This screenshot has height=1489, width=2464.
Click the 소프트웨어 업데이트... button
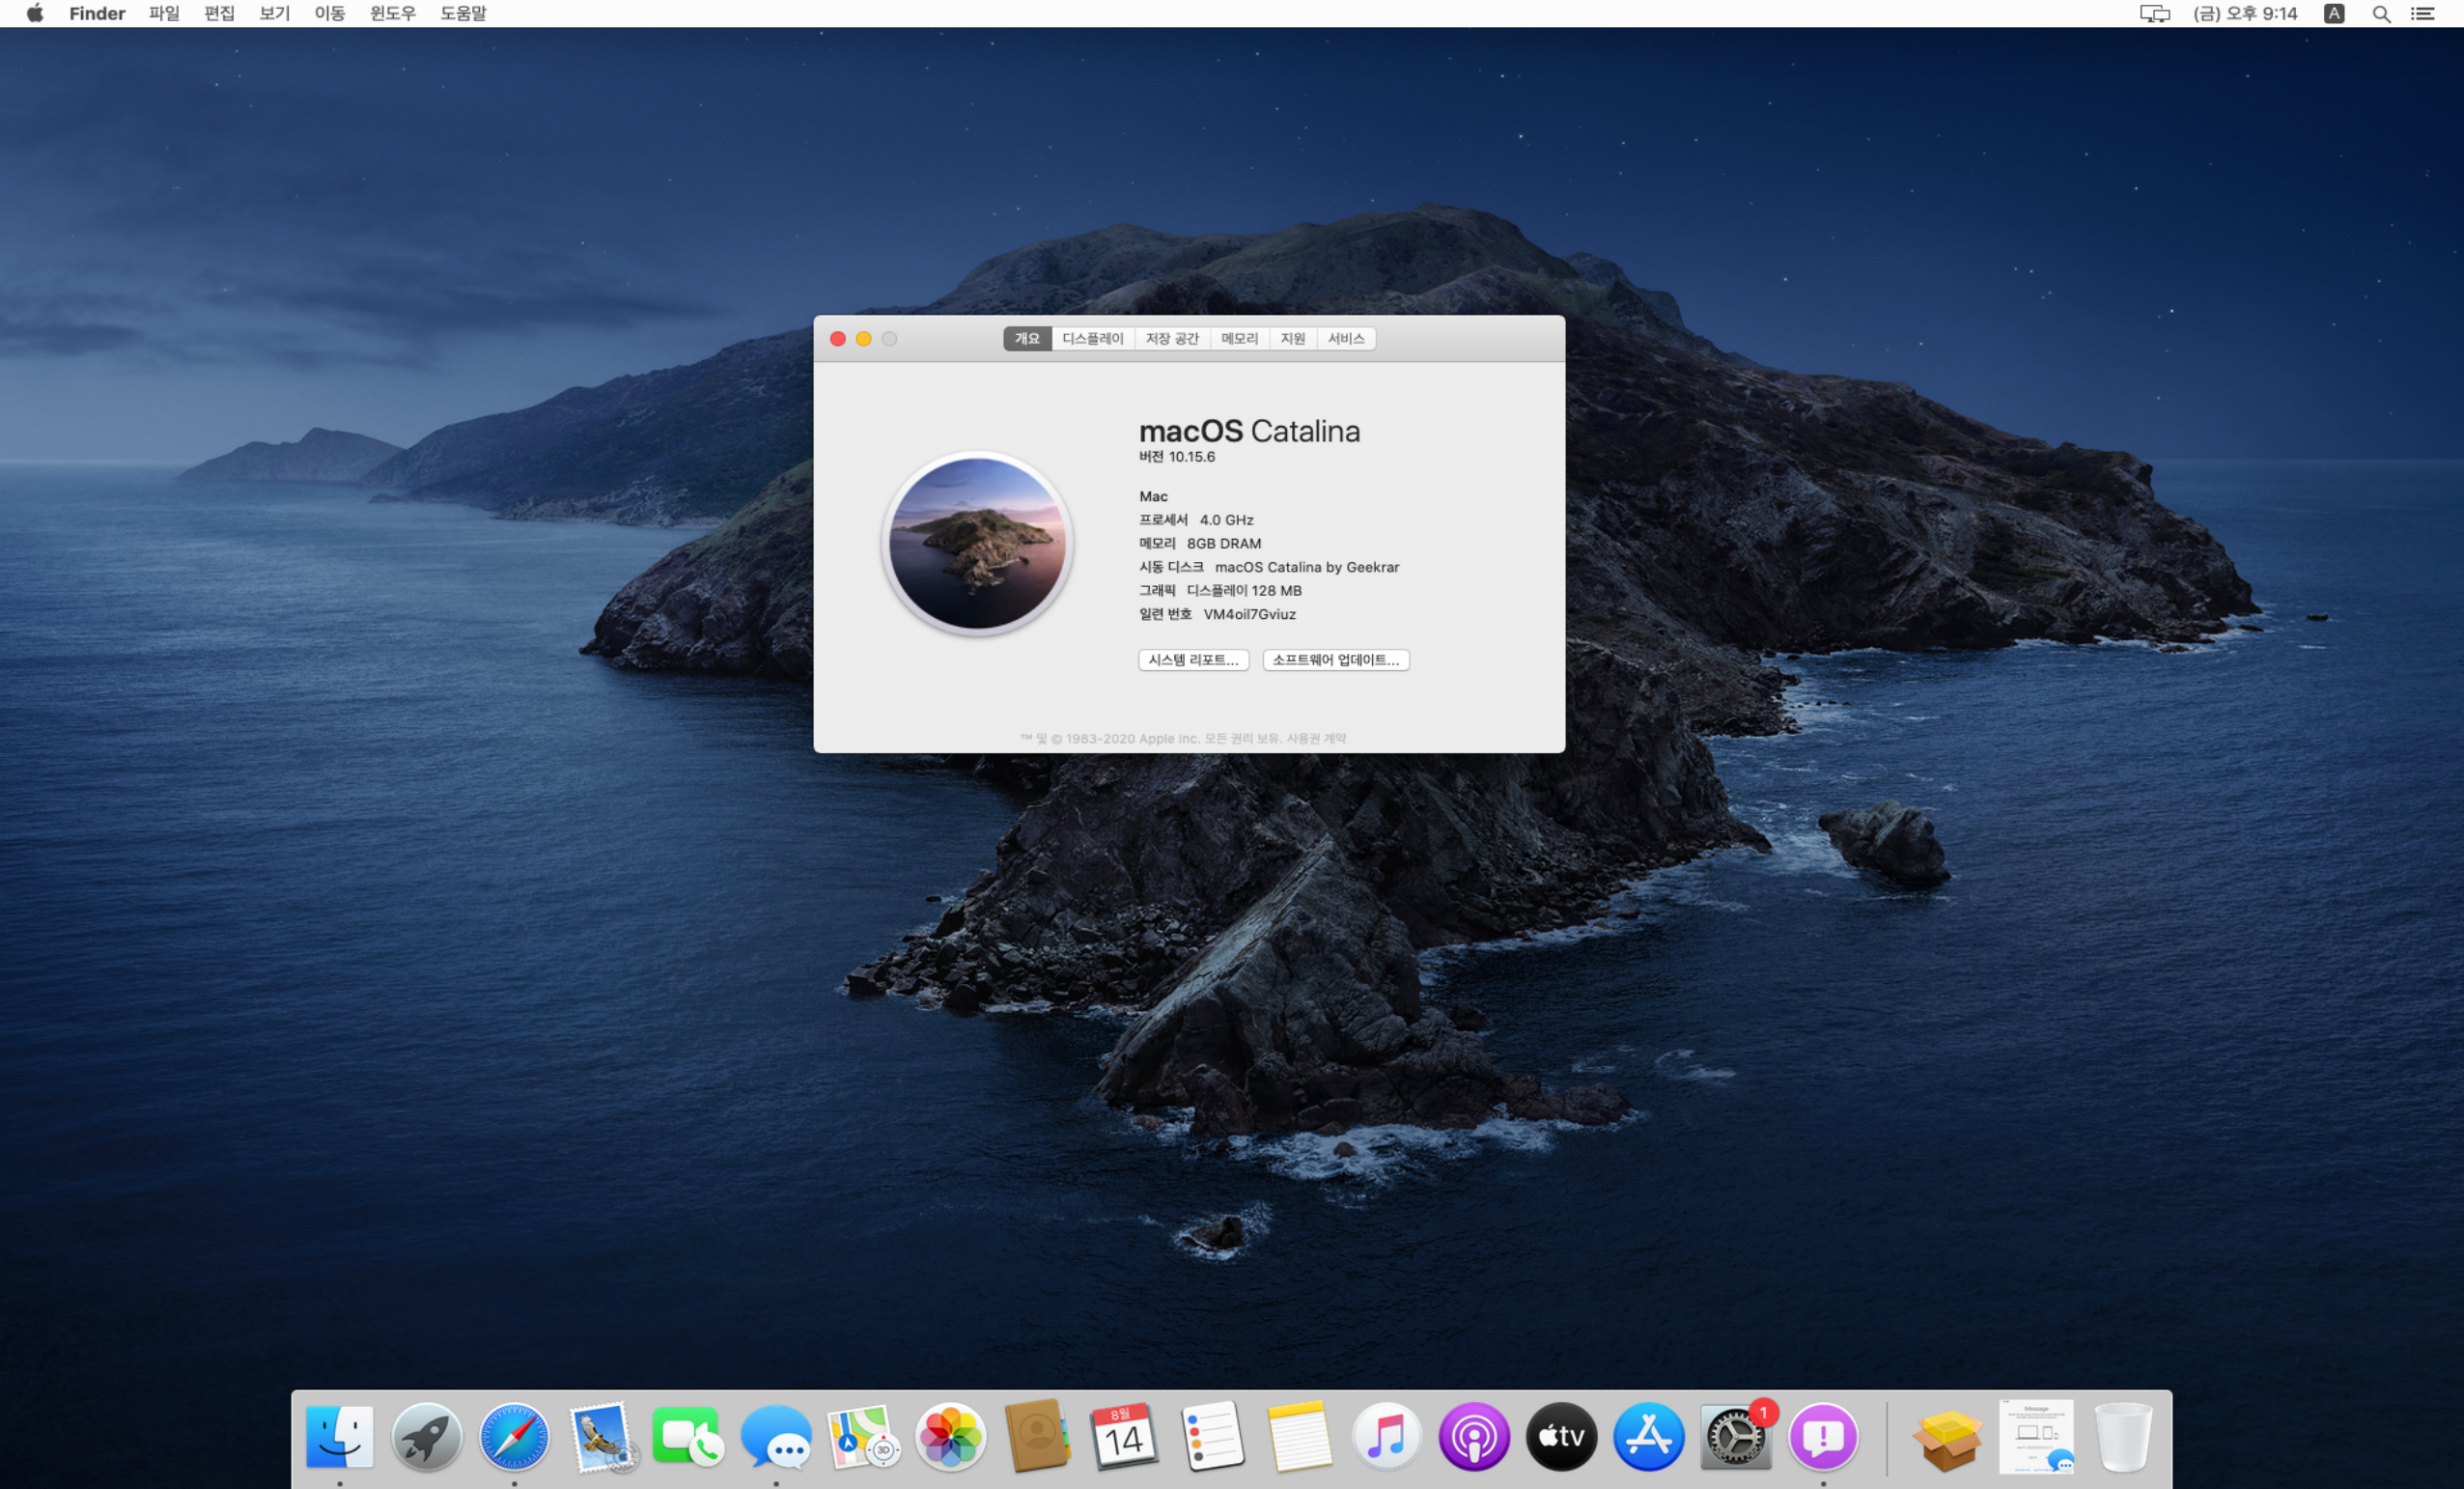coord(1336,660)
